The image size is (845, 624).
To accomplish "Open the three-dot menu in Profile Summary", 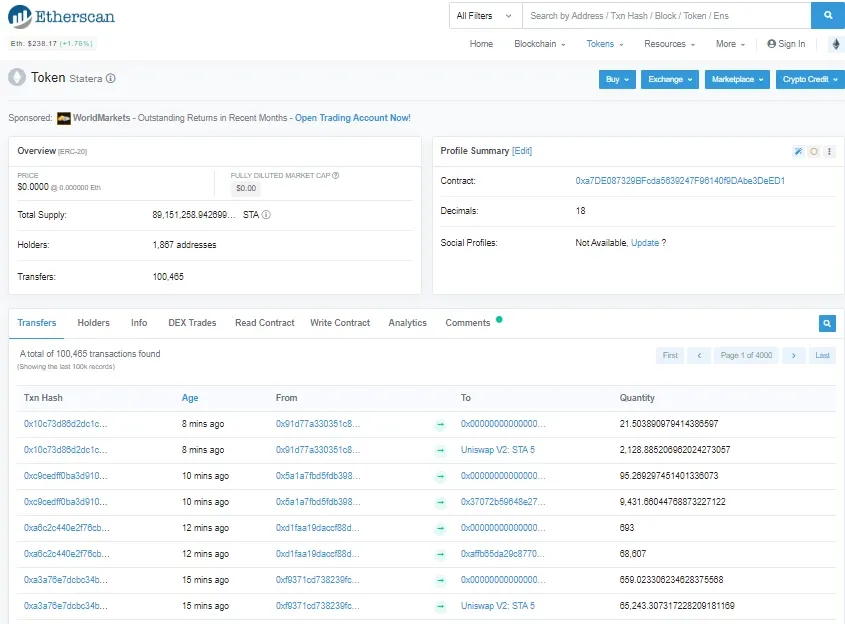I will point(829,151).
